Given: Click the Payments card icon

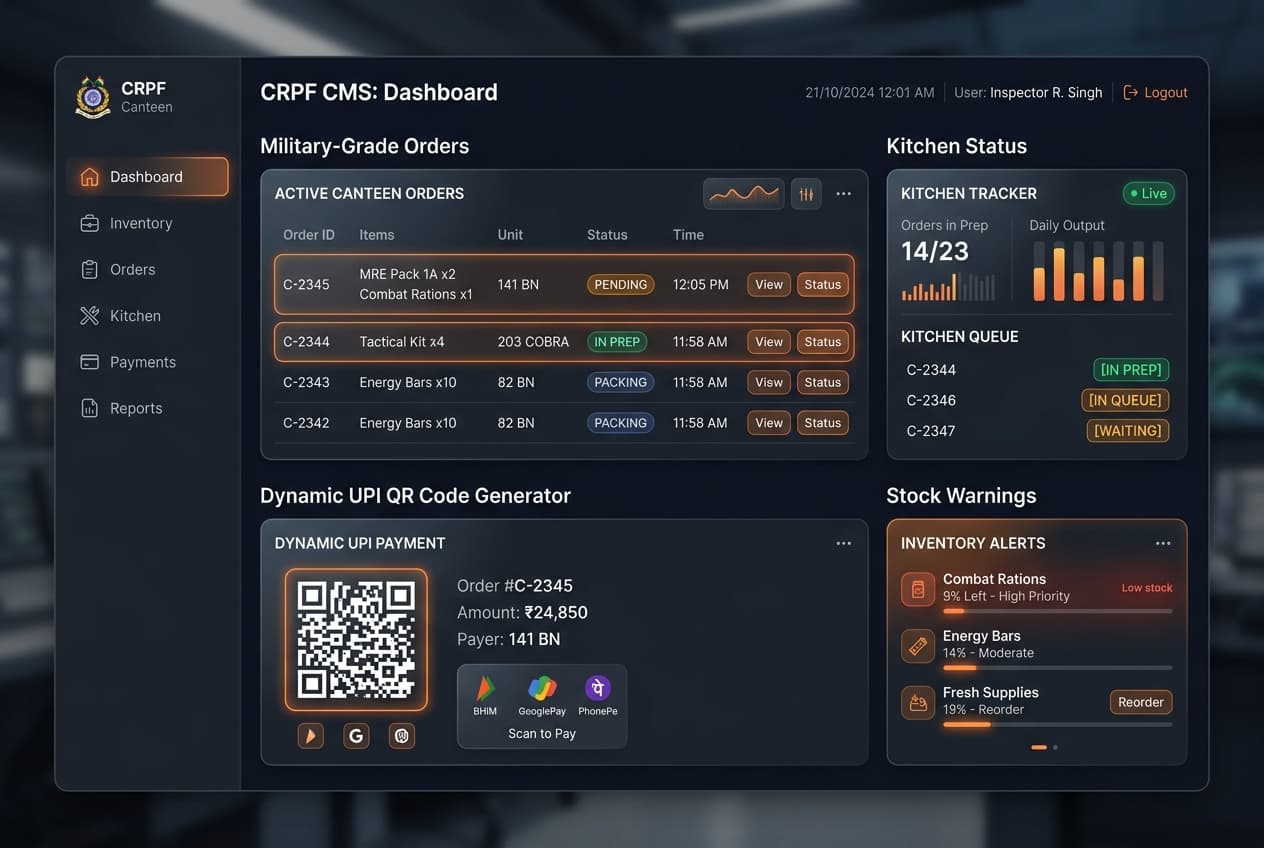Looking at the screenshot, I should pyautogui.click(x=90, y=362).
